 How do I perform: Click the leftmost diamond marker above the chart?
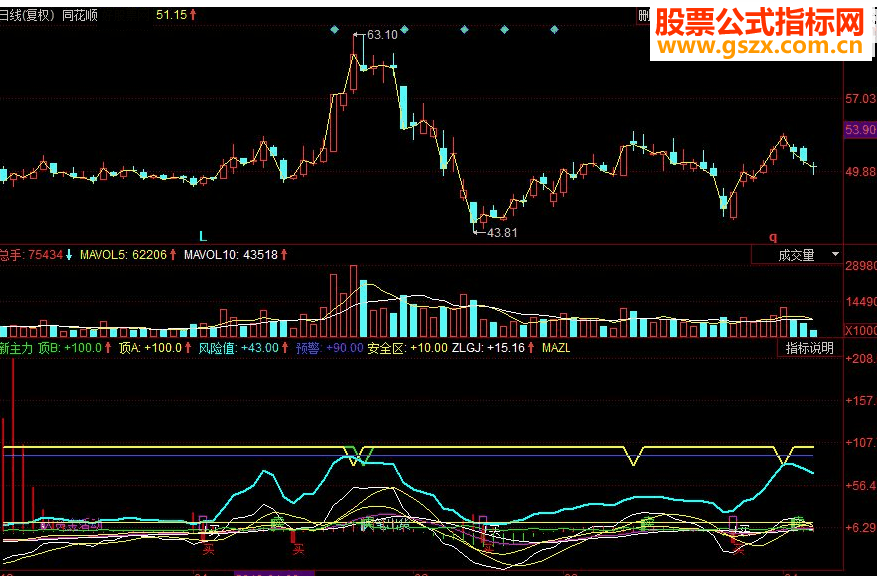click(334, 29)
